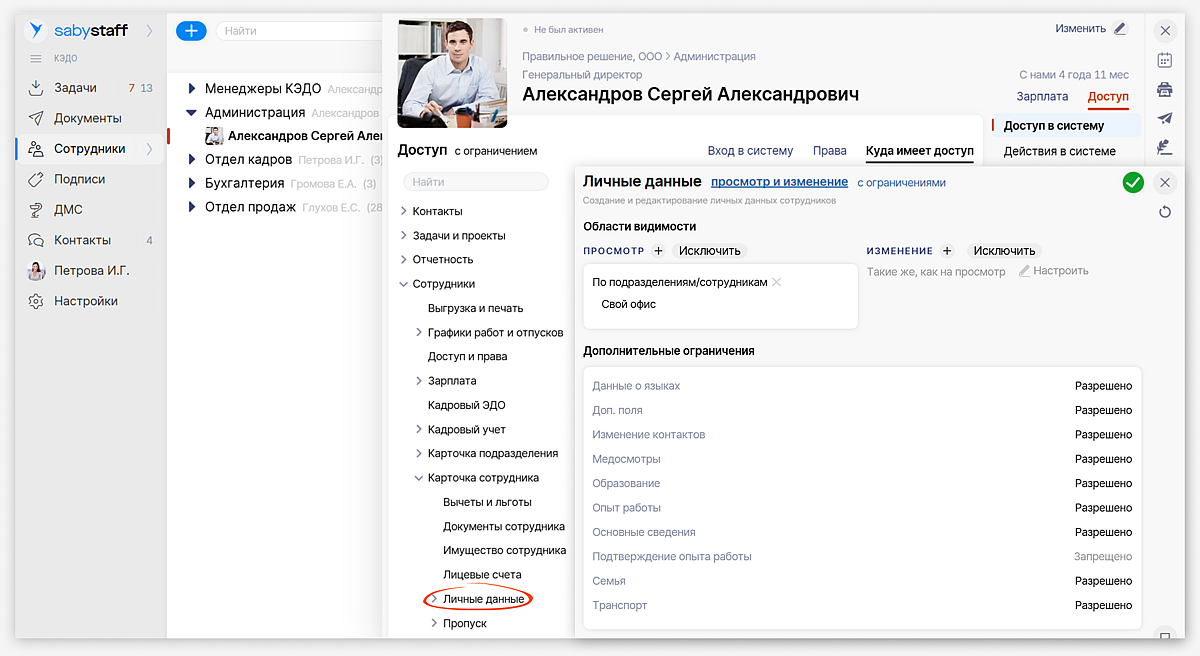This screenshot has width=1200, height=656.
Task: Confirm with the green checkmark button
Action: point(1133,182)
